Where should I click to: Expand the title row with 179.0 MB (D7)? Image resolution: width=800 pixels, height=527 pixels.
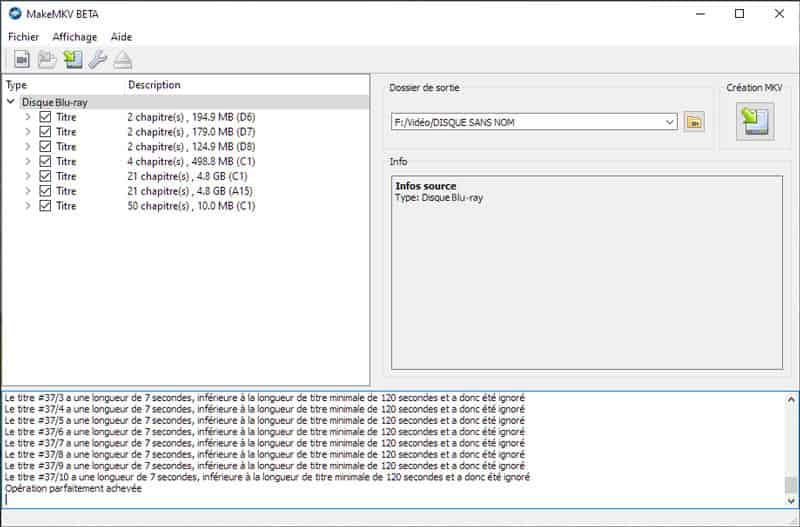click(28, 132)
